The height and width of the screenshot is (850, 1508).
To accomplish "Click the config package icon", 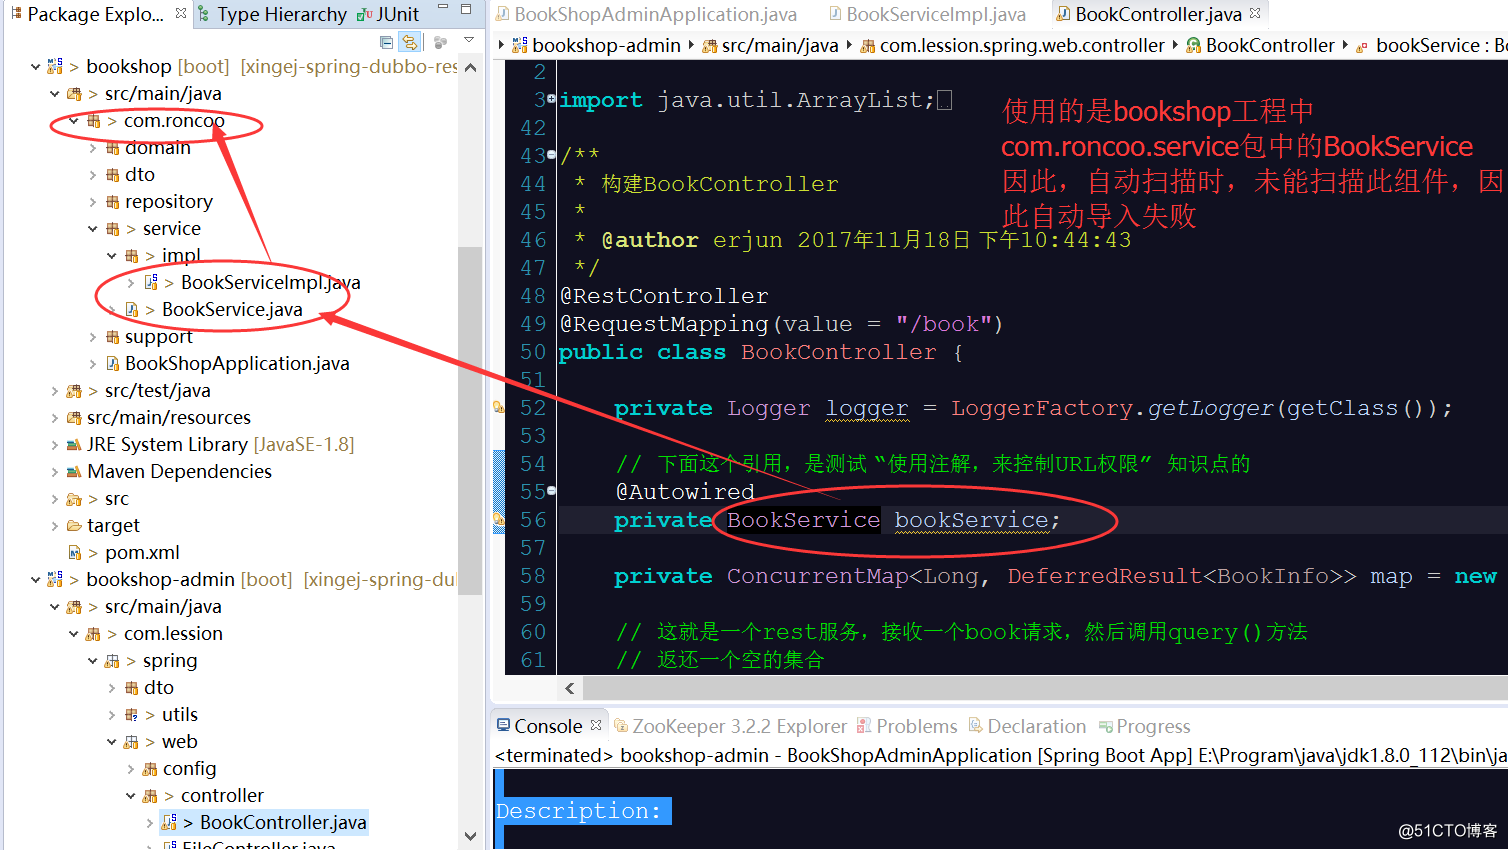I will 150,769.
